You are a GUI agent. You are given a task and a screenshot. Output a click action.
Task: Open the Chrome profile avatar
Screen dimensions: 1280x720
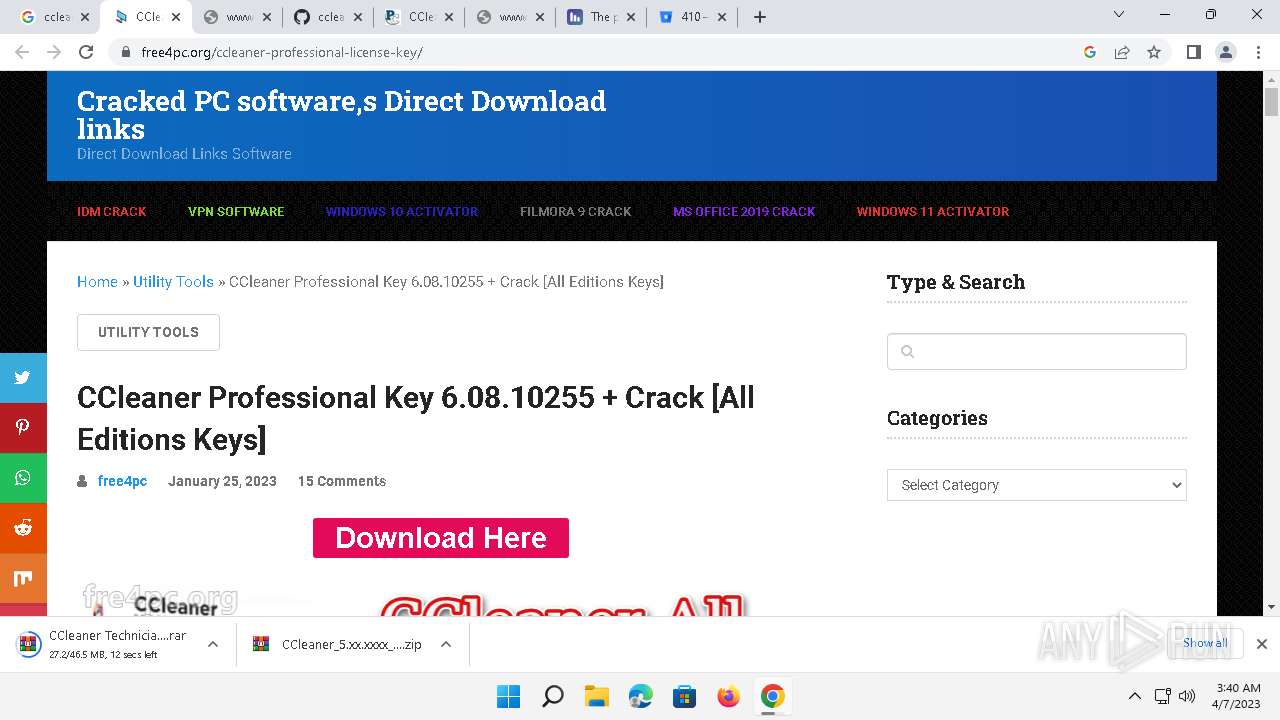pos(1225,52)
